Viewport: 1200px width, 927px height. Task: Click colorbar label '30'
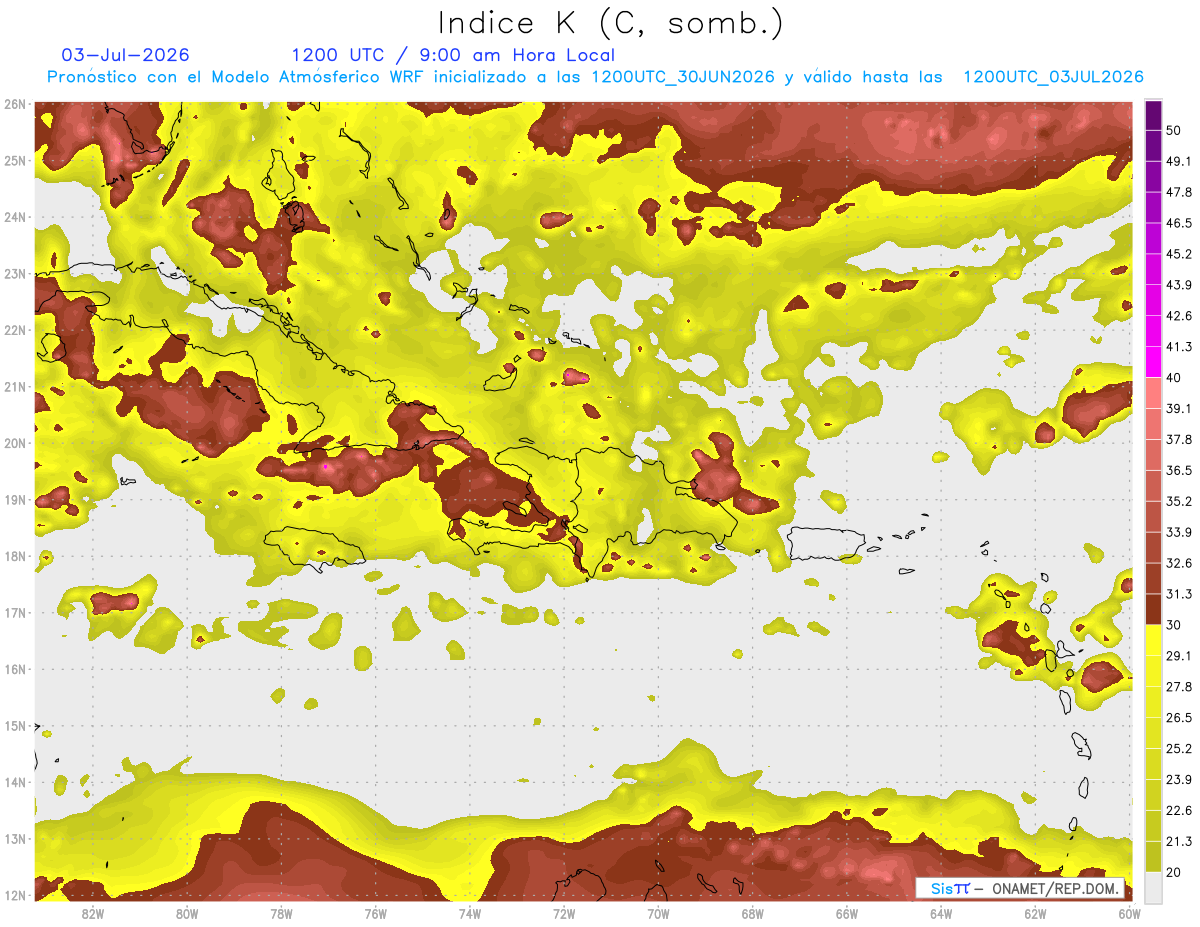coord(1174,624)
